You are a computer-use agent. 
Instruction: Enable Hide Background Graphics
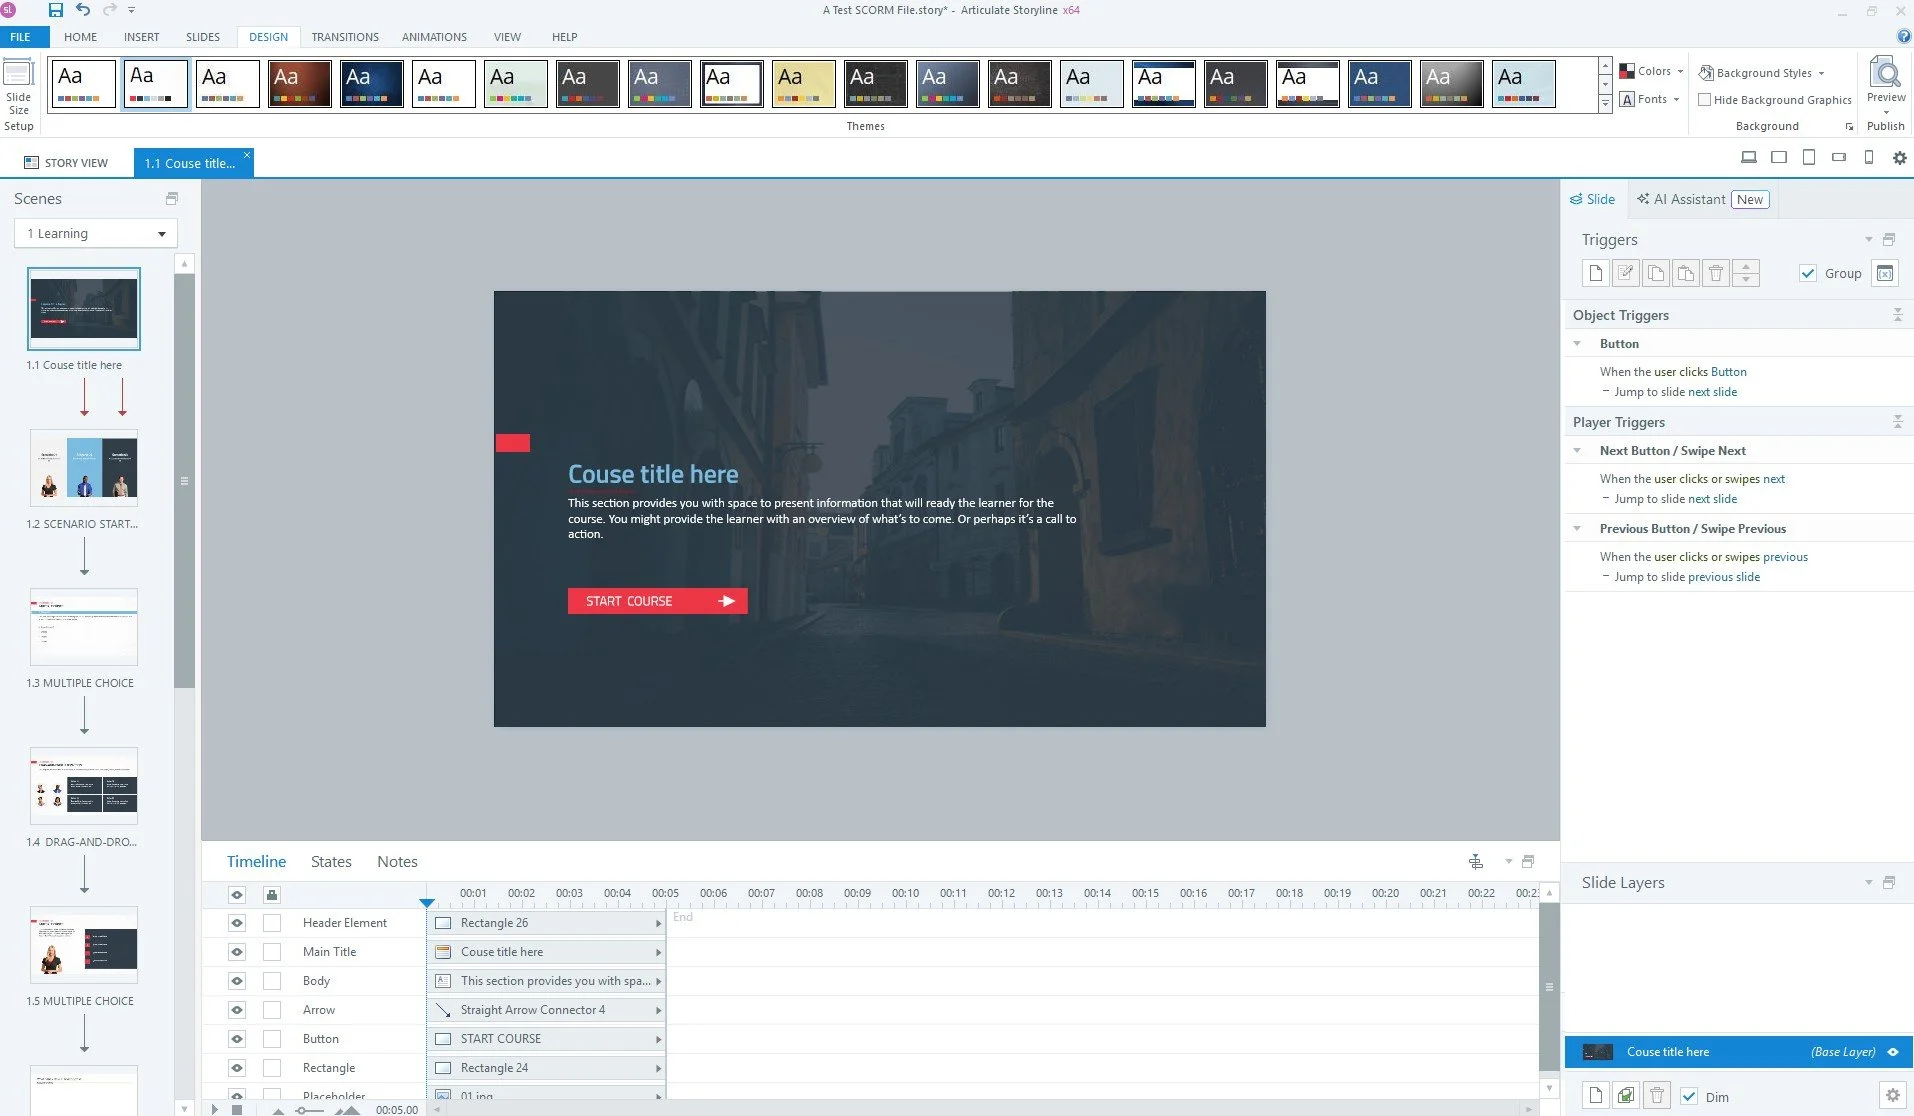pos(1704,99)
